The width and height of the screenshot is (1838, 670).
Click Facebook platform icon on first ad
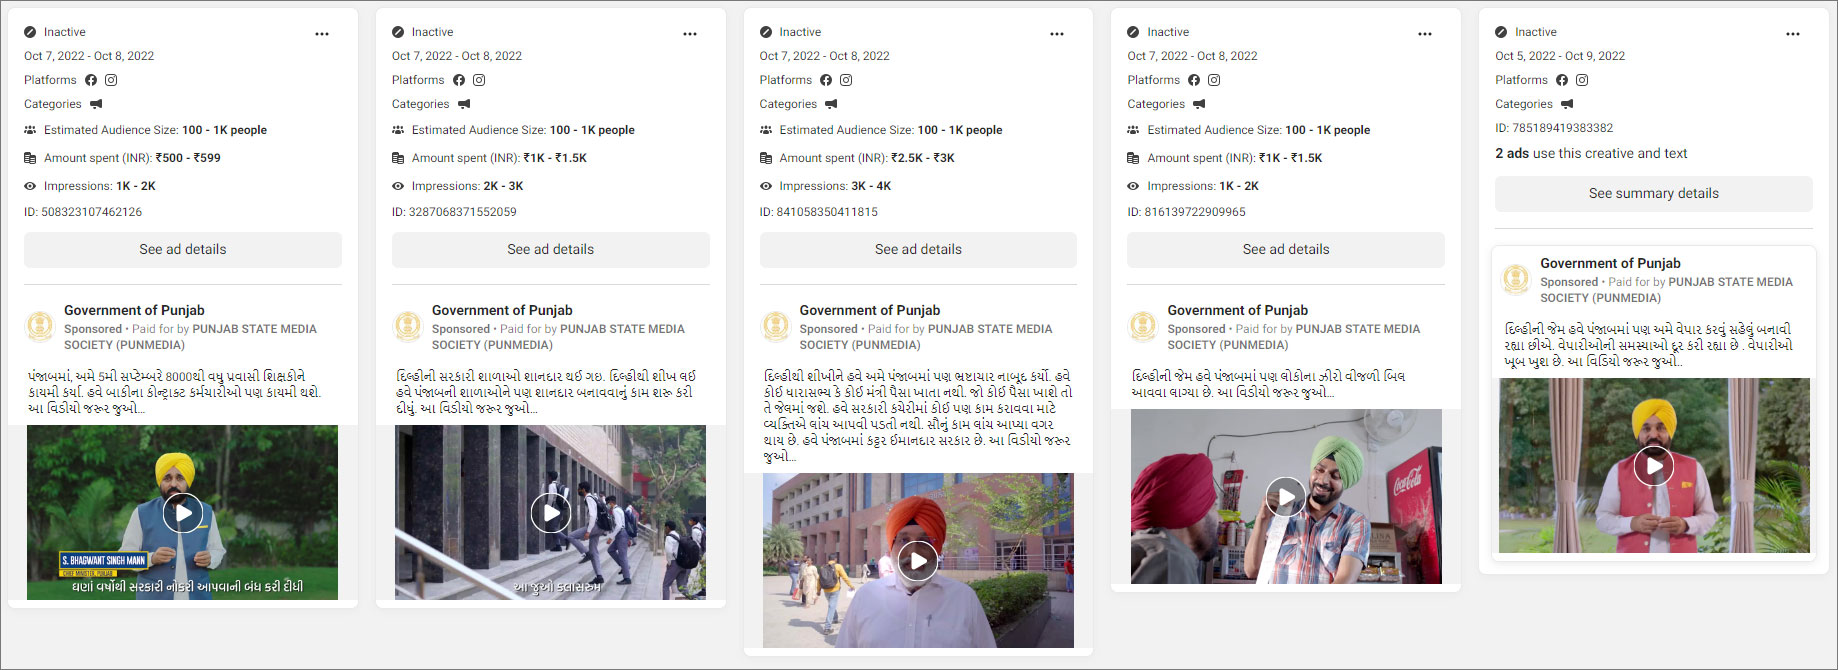click(91, 80)
